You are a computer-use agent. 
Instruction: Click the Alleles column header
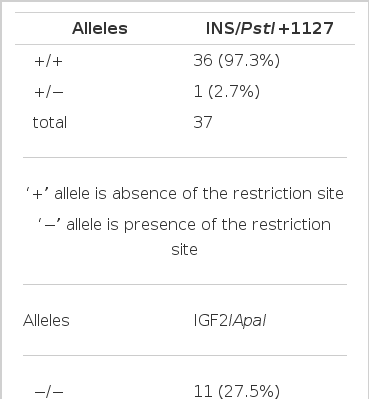(x=100, y=28)
